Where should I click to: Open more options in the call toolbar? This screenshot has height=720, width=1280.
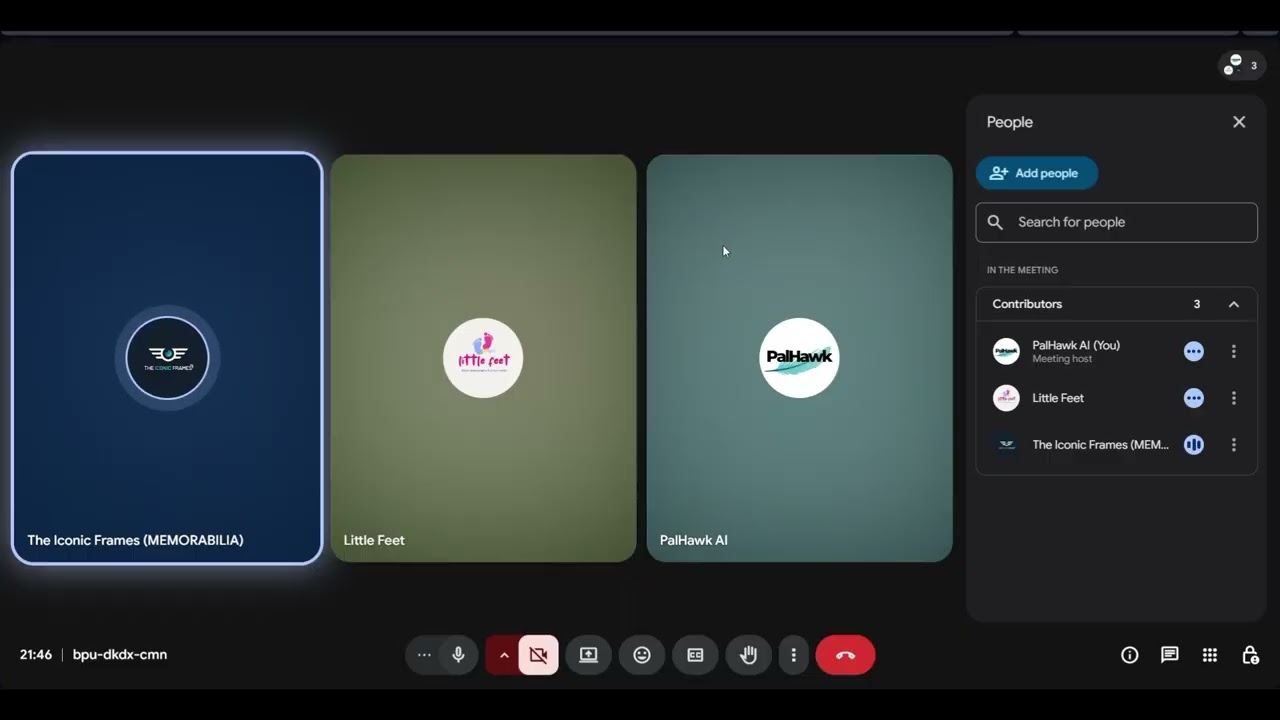tap(794, 655)
